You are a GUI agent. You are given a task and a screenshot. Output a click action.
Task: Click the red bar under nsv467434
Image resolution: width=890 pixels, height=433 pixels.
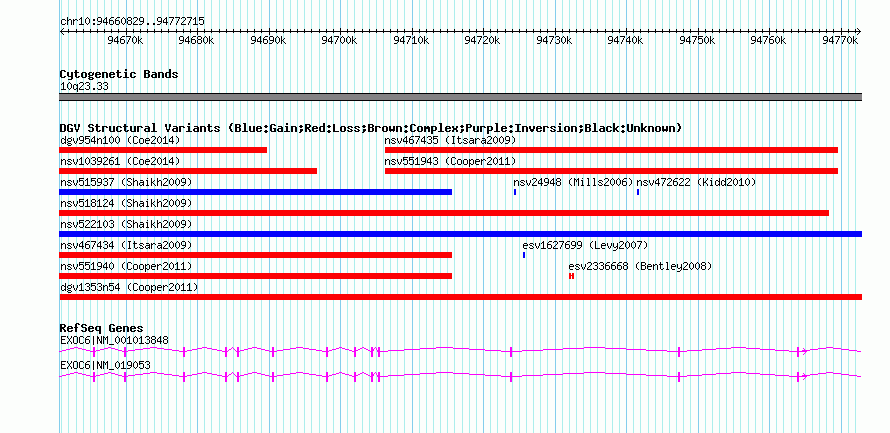(255, 255)
